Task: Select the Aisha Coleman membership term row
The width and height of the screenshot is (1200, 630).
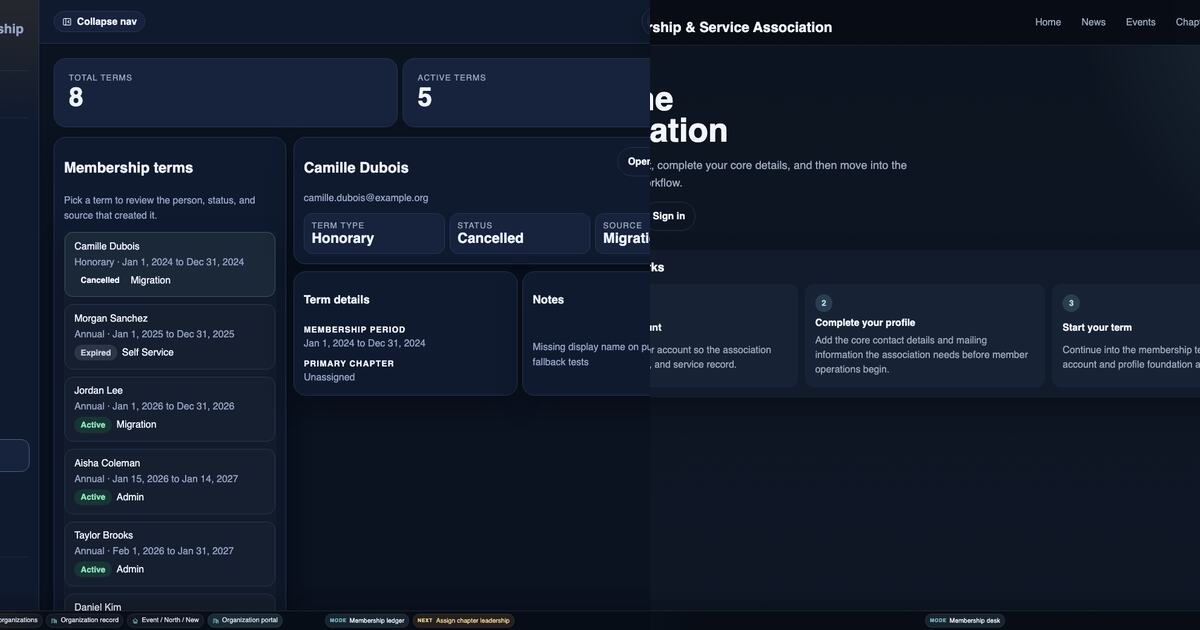Action: (x=169, y=481)
